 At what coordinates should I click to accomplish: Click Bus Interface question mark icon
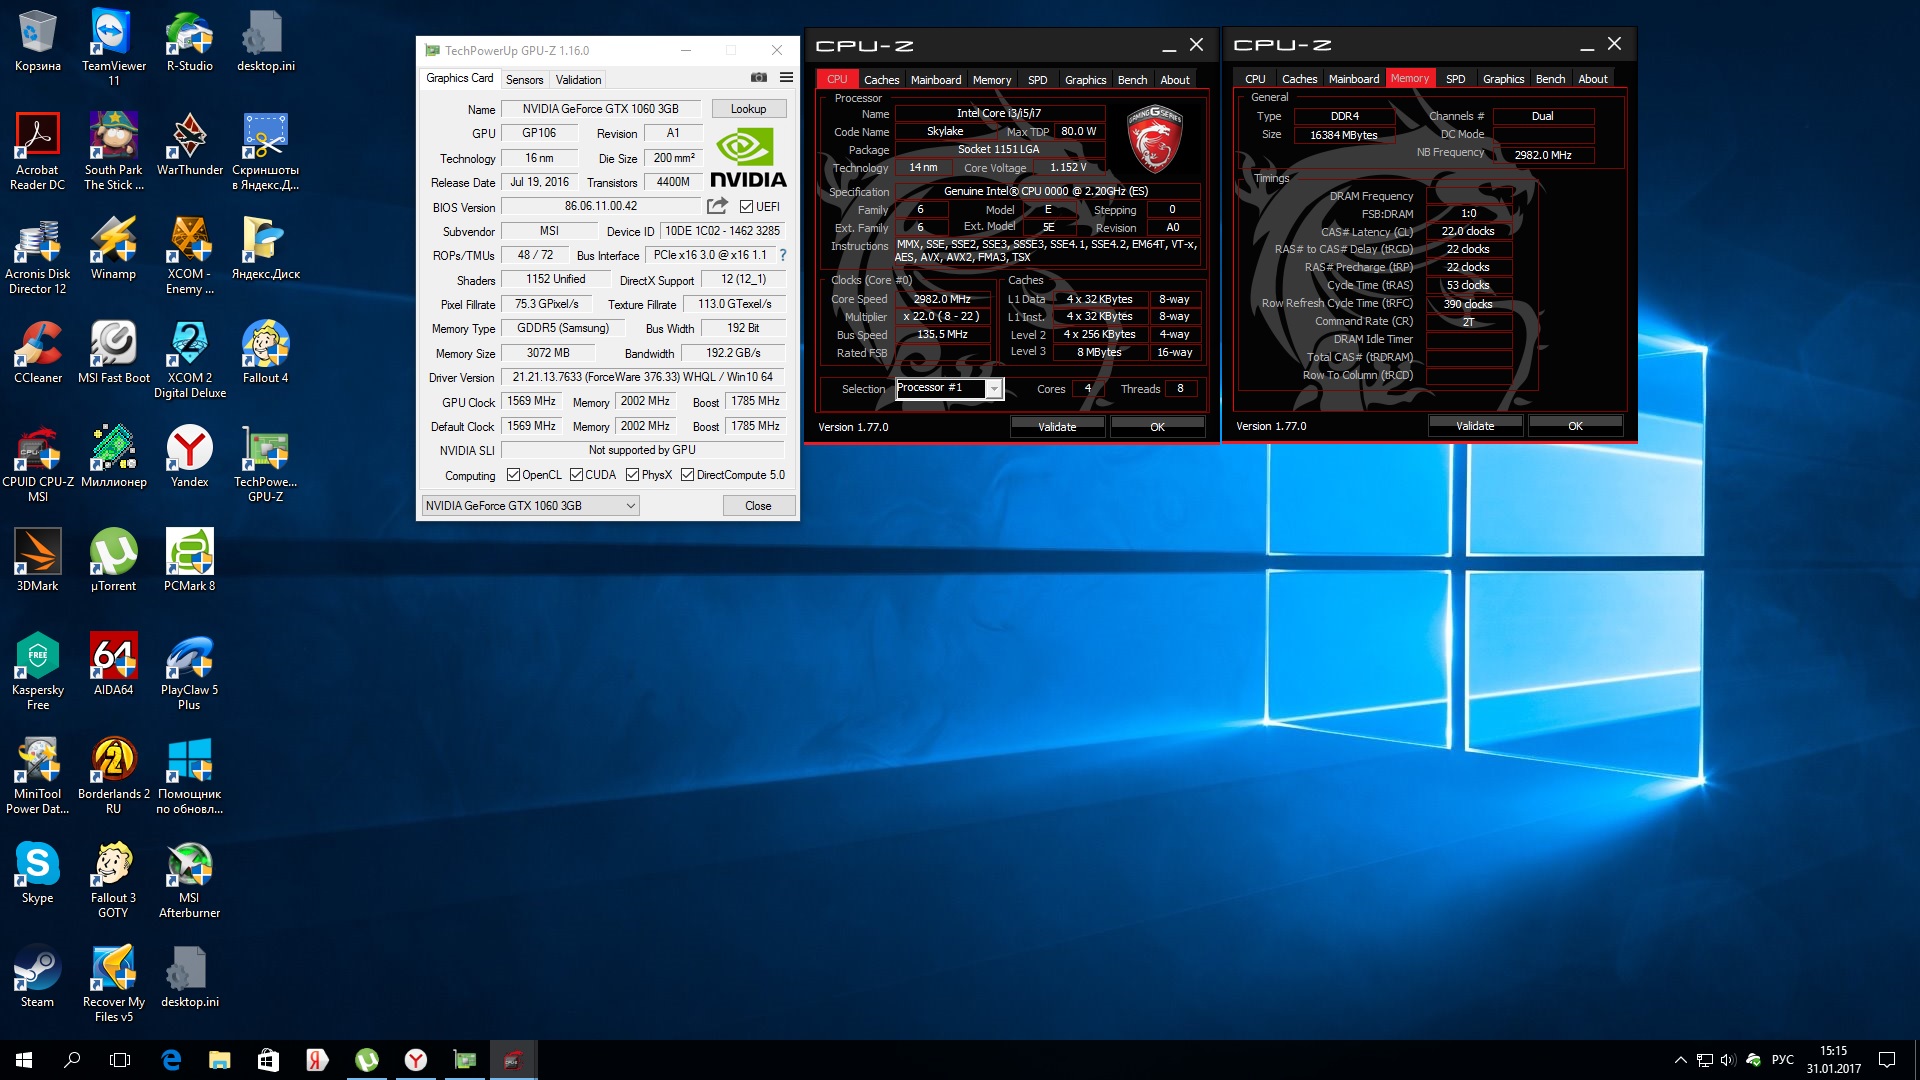pos(783,255)
